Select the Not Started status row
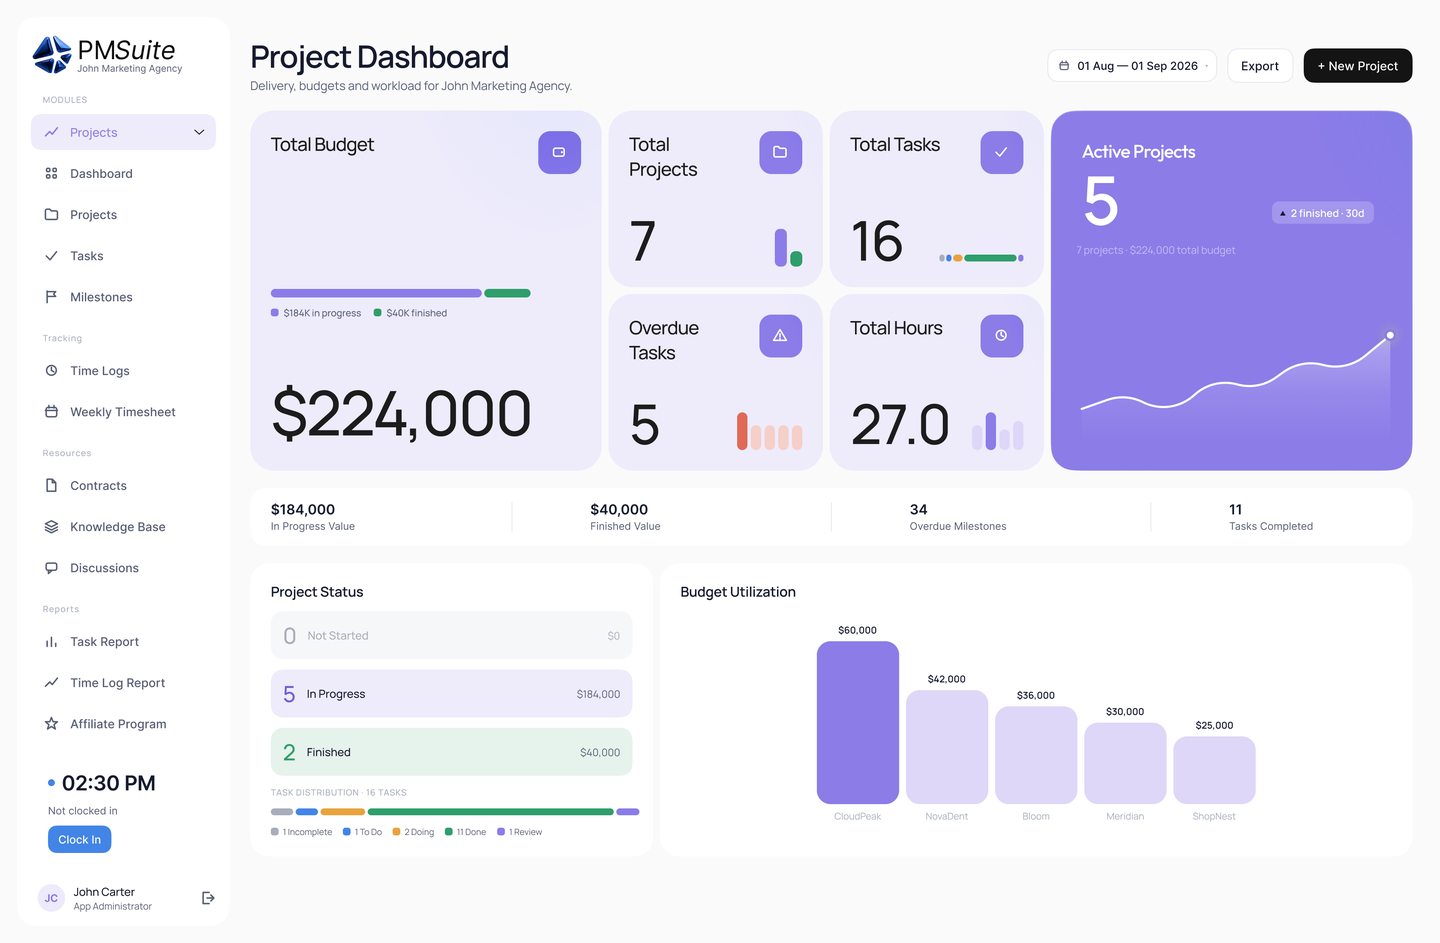 pyautogui.click(x=451, y=635)
